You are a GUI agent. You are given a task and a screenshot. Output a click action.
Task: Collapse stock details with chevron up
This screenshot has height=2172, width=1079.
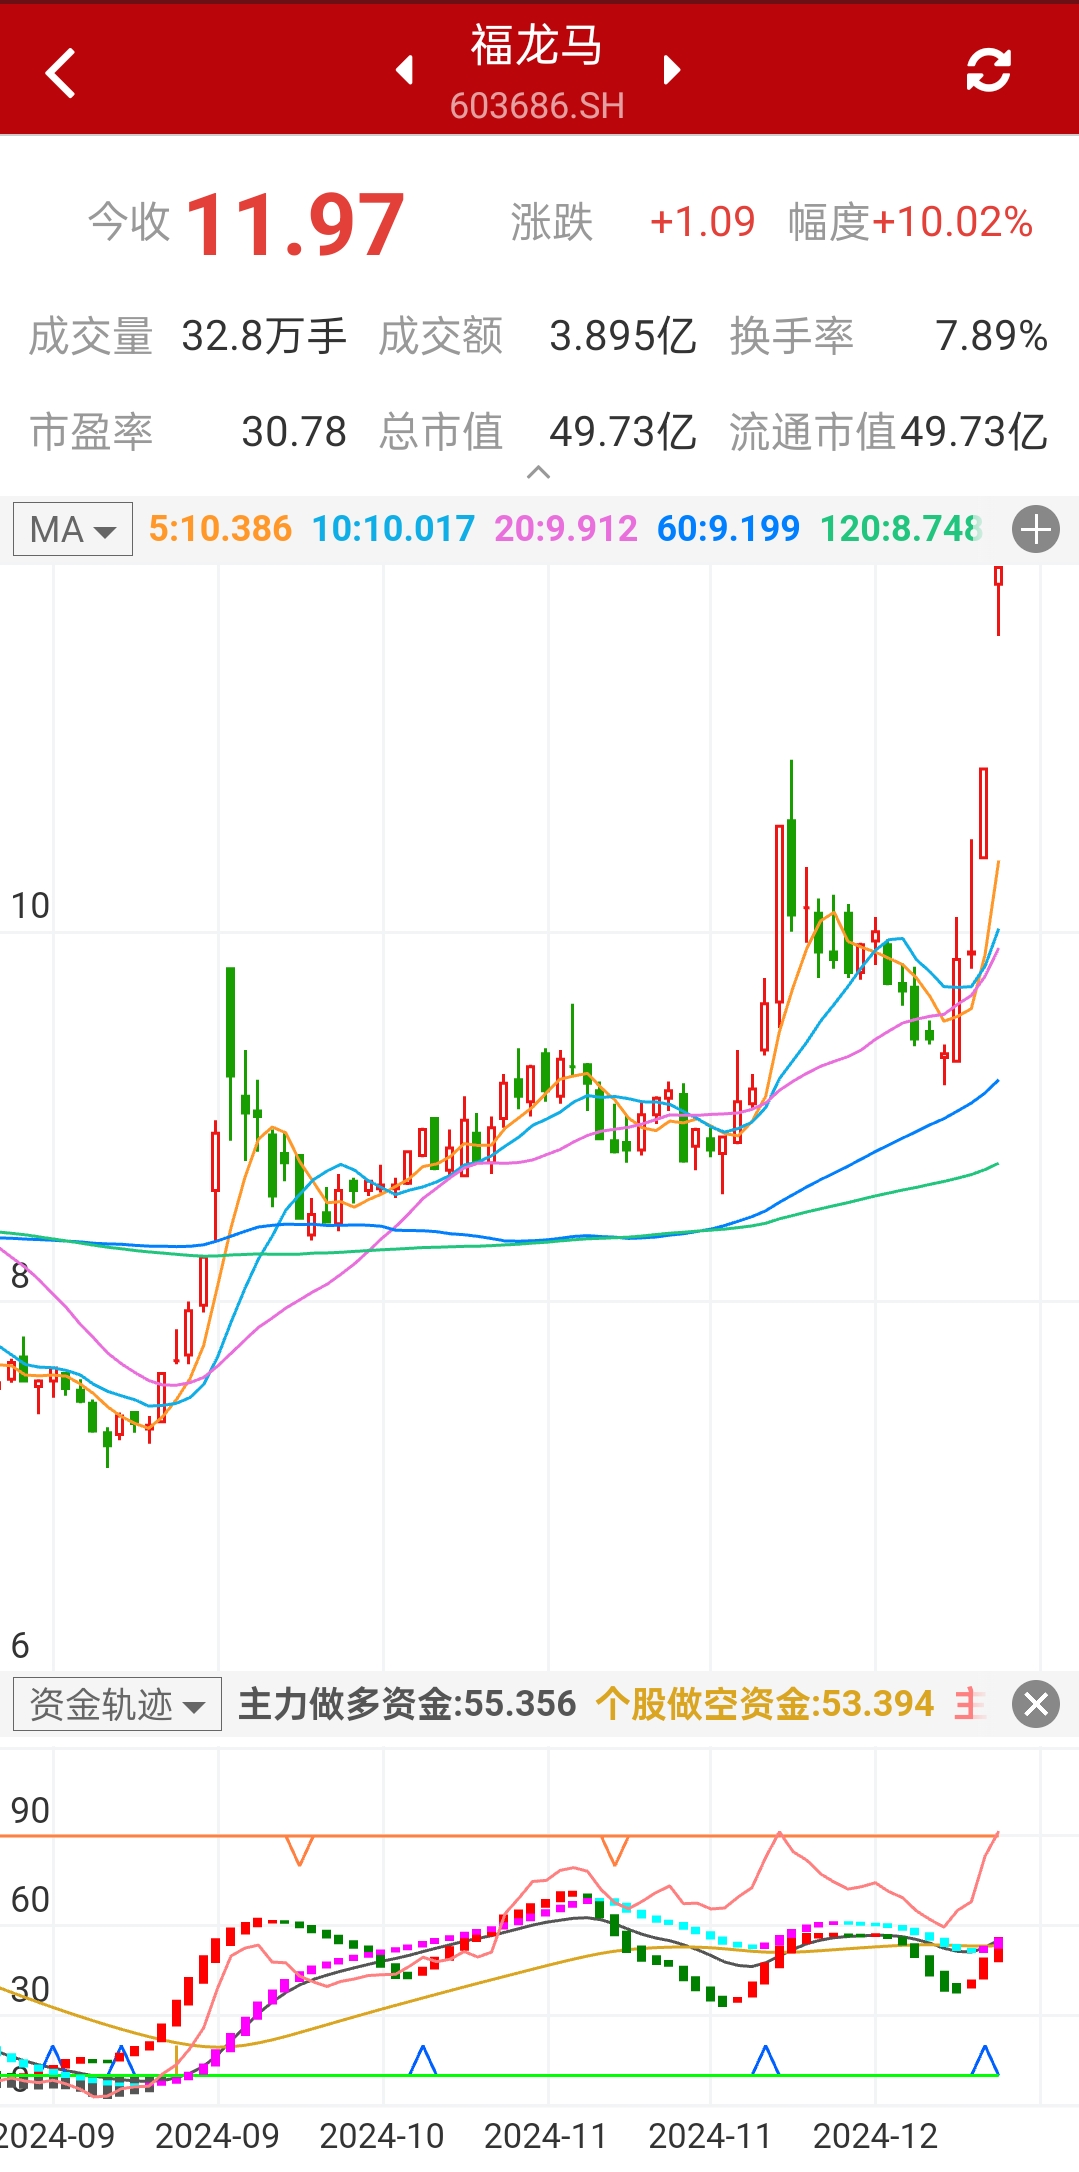538,473
